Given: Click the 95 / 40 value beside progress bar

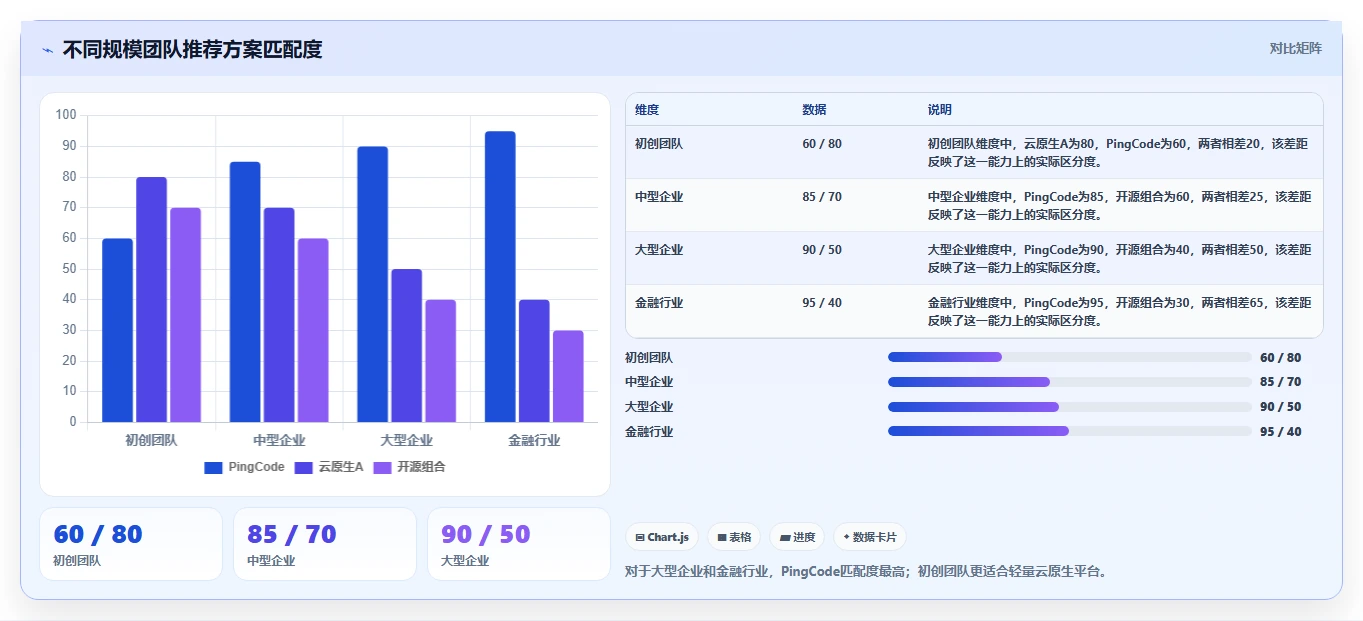Looking at the screenshot, I should [1281, 432].
